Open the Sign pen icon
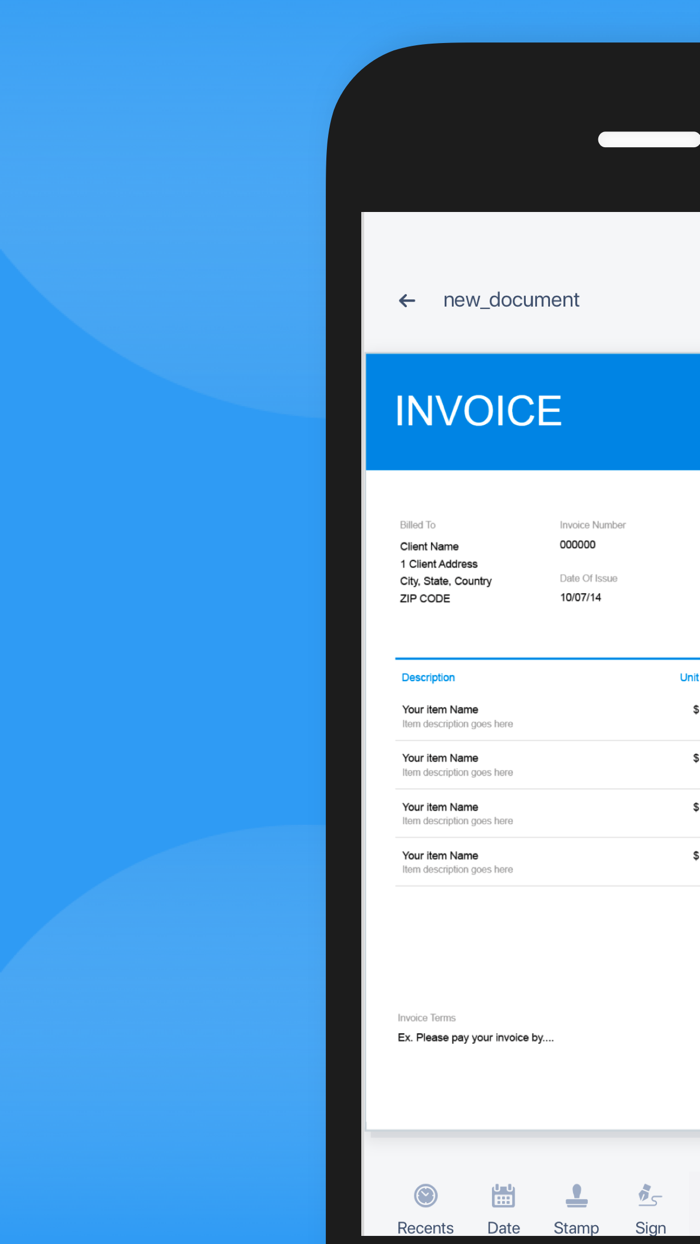This screenshot has height=1244, width=700. tap(650, 1195)
